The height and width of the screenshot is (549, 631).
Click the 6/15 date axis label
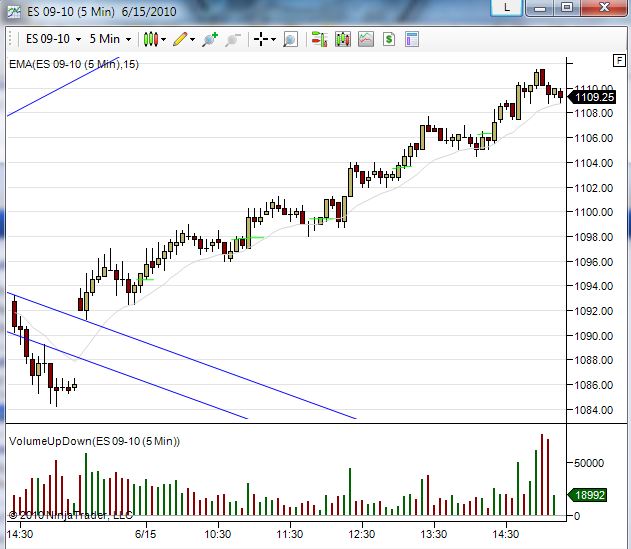pyautogui.click(x=145, y=534)
